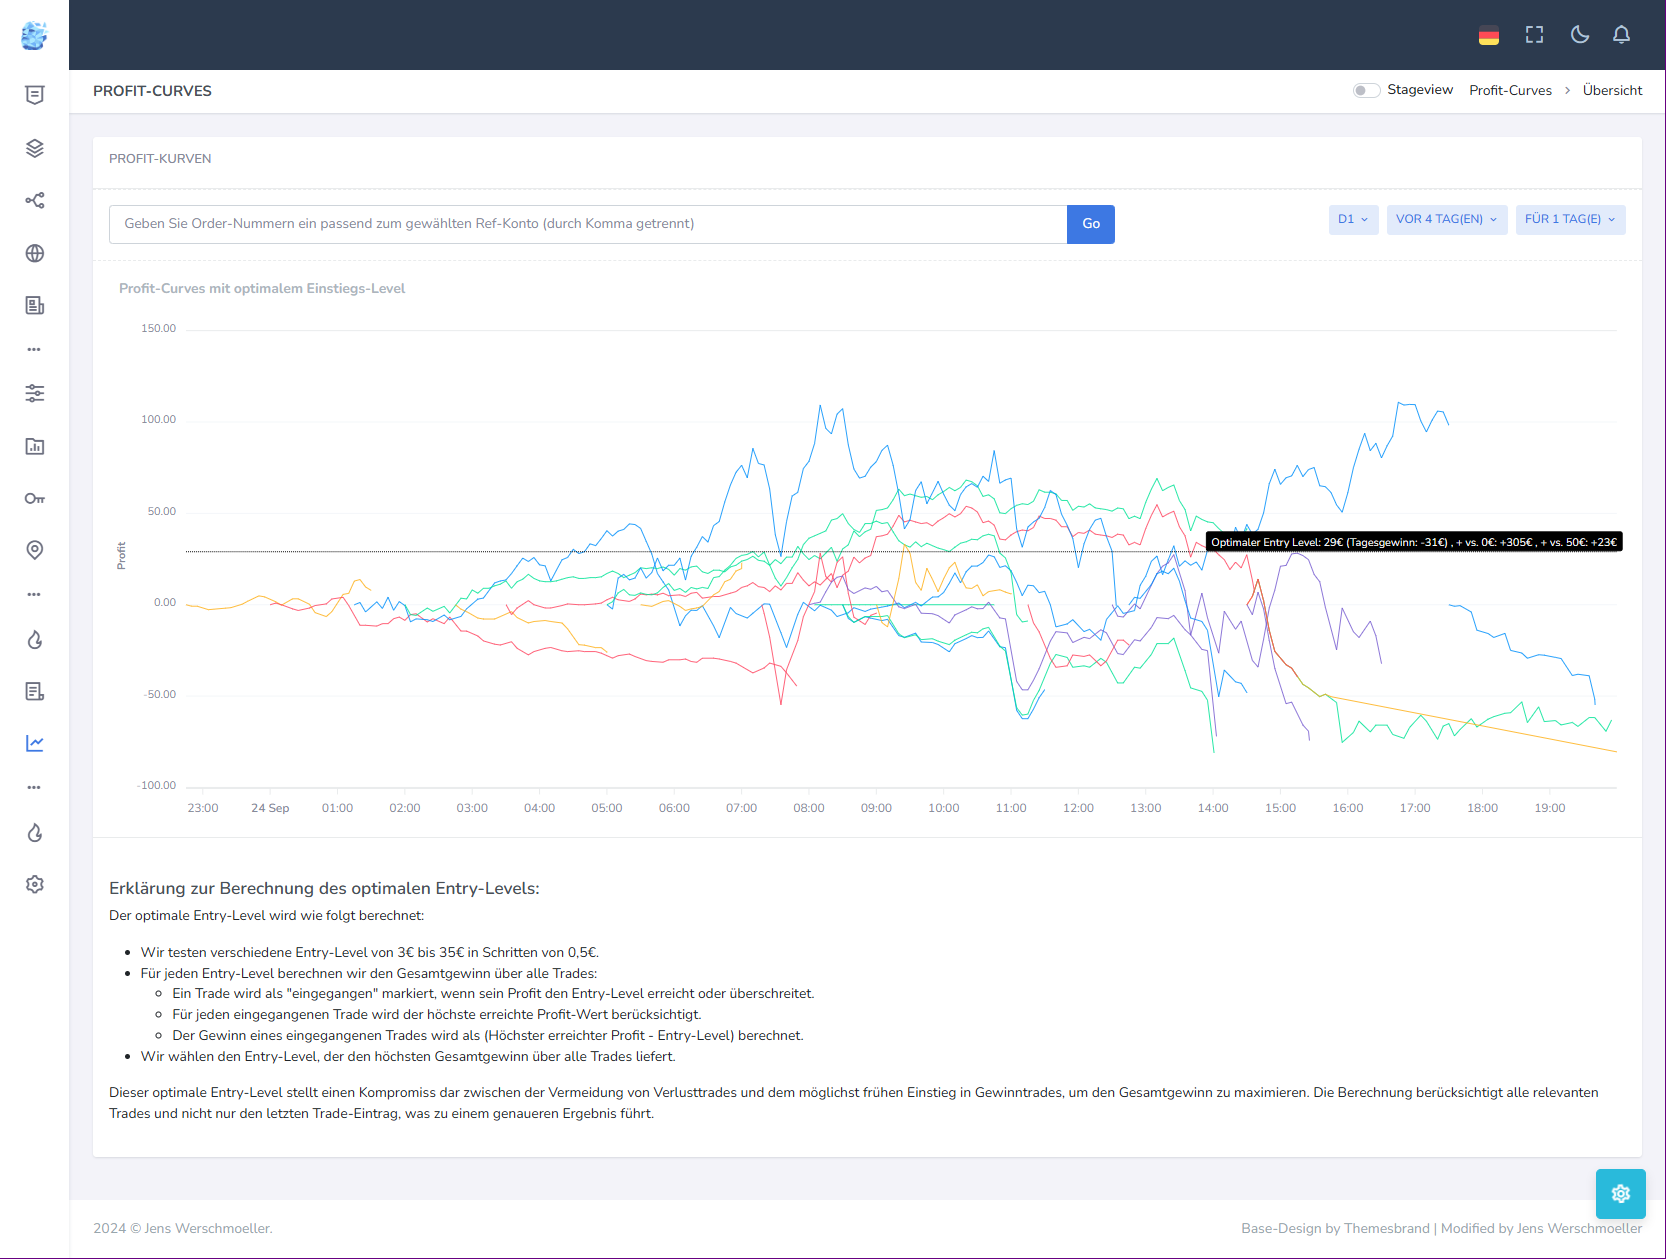Screen dimensions: 1666x1259
Task: Click the chart title Profit-Curves mit optimalem Einstiegs-Level
Action: click(262, 289)
